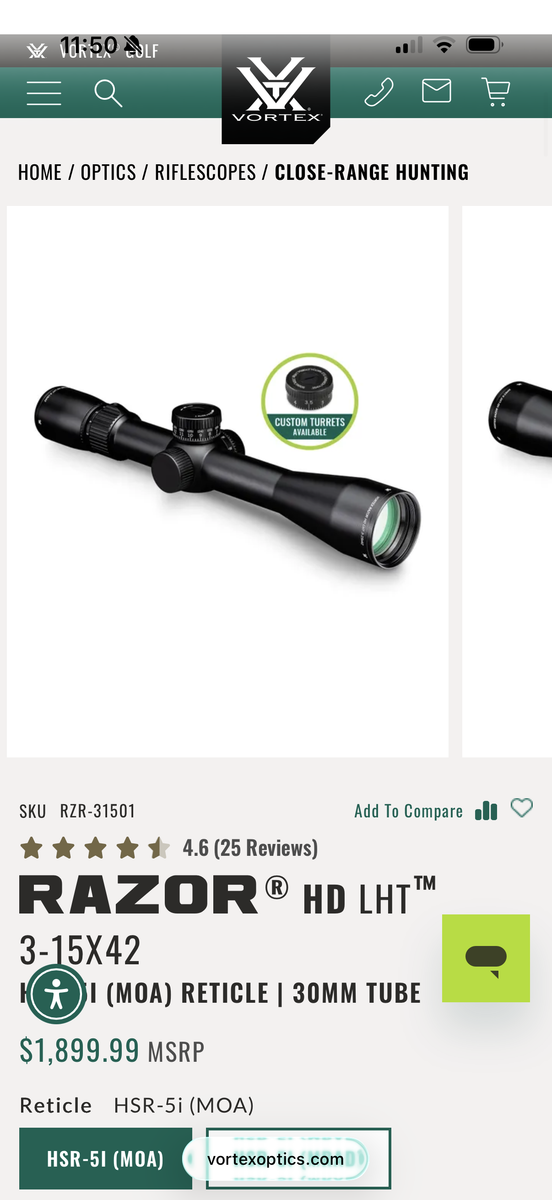This screenshot has width=552, height=1200.
Task: Tap the main riflescope product image
Action: (x=228, y=481)
